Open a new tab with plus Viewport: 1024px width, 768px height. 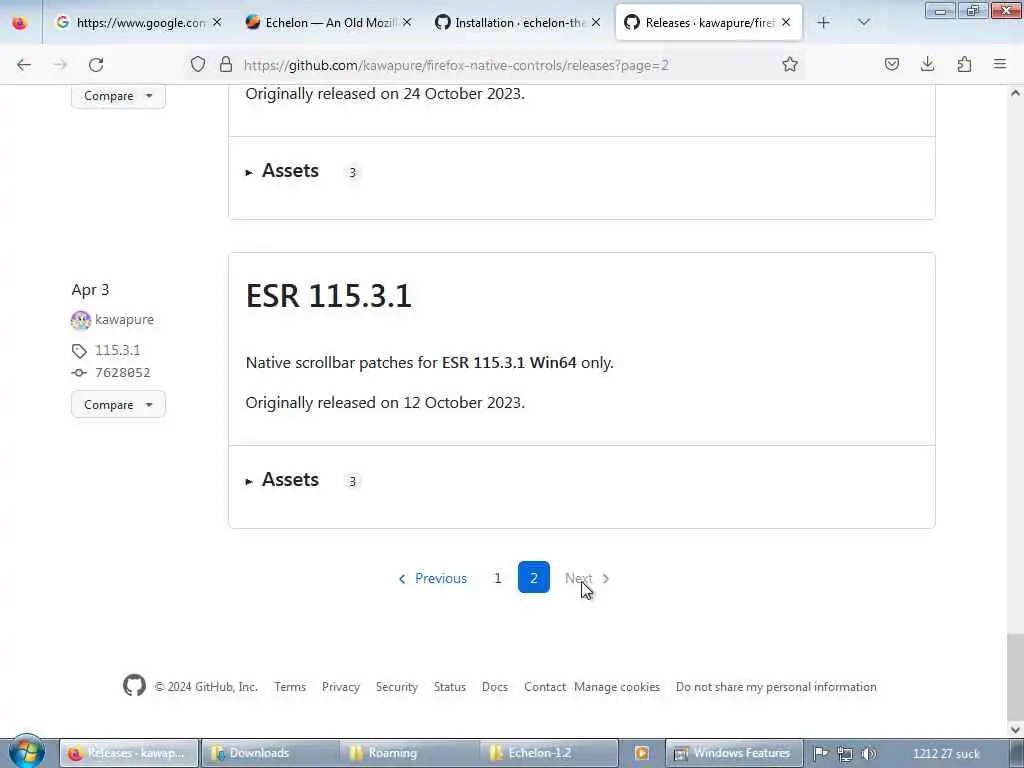[x=824, y=22]
